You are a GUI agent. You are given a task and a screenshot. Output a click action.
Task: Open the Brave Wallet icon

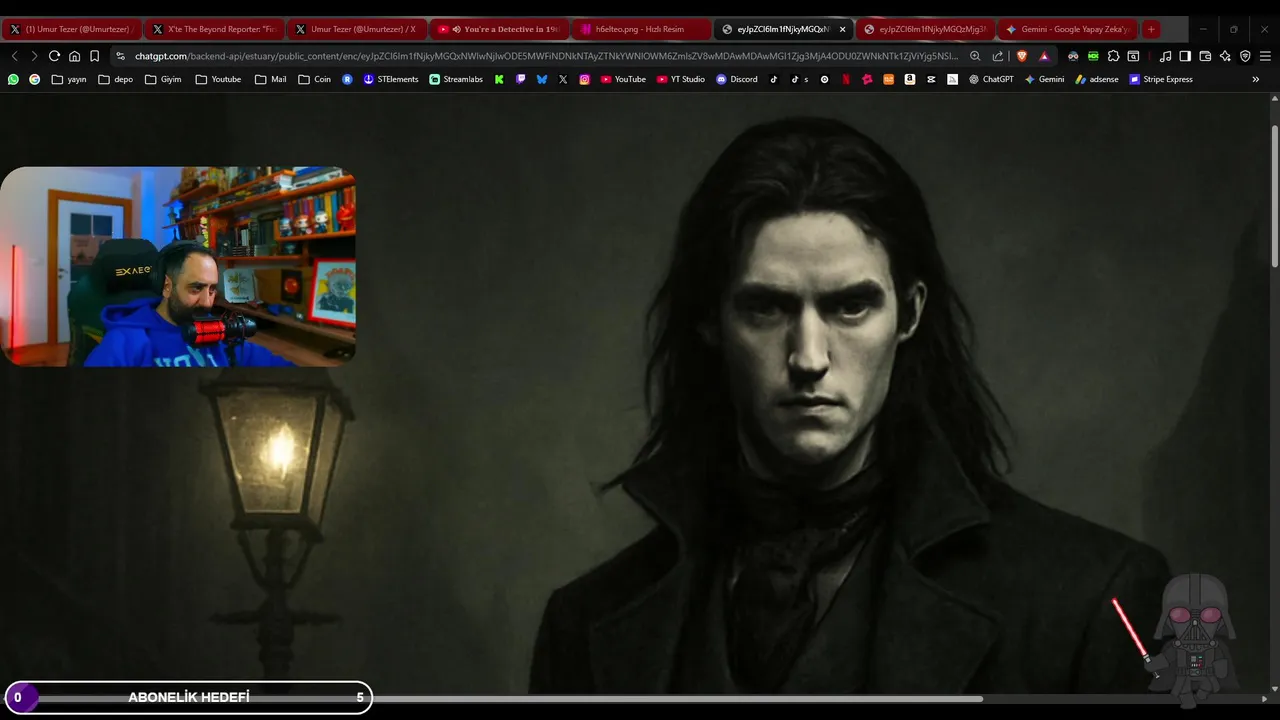click(x=1205, y=56)
